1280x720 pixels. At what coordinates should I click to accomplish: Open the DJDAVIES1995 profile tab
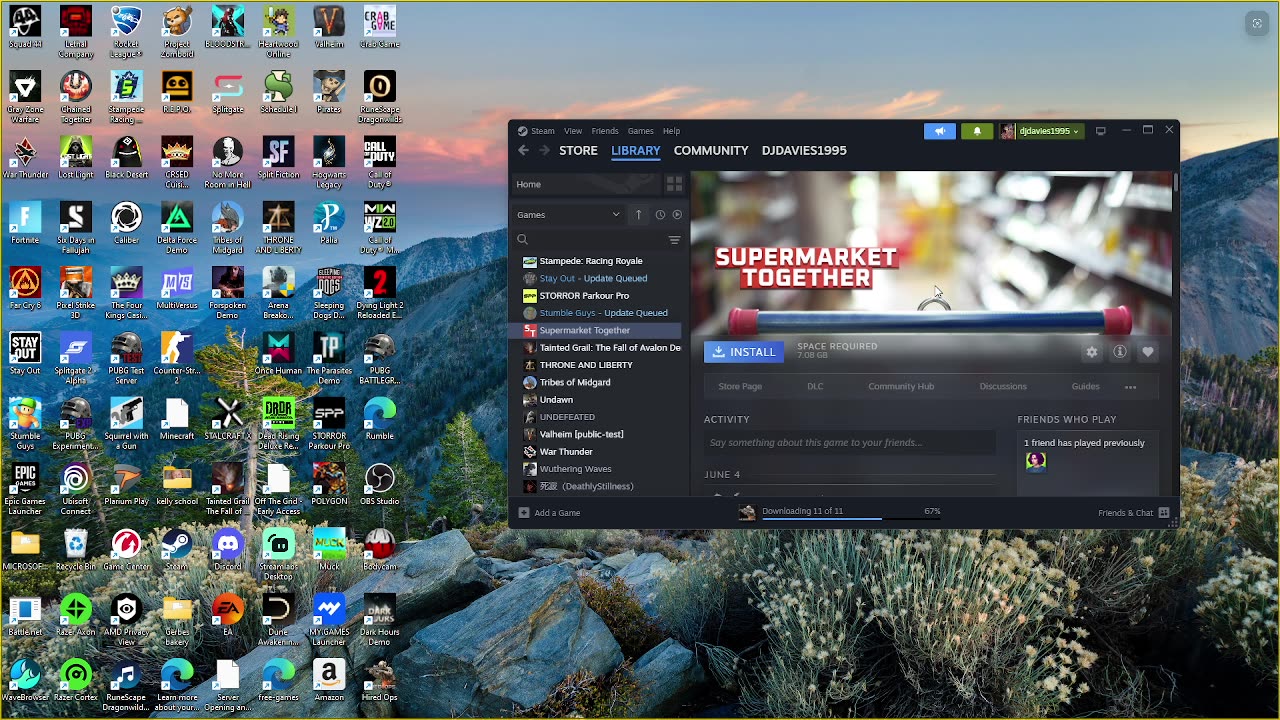click(804, 150)
